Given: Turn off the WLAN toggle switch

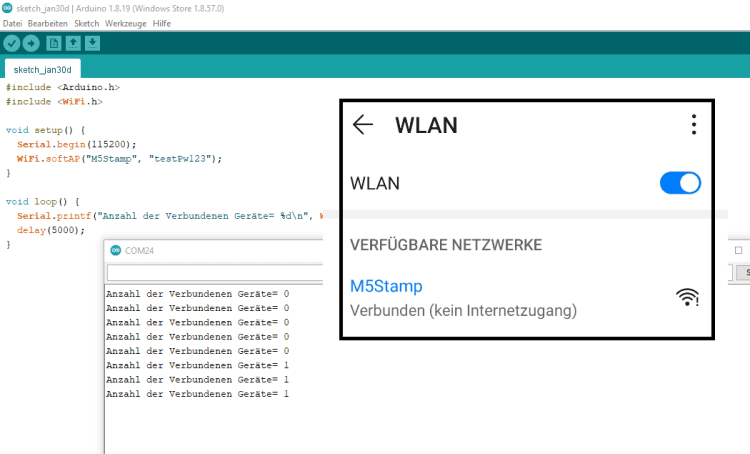Looking at the screenshot, I should coord(680,183).
